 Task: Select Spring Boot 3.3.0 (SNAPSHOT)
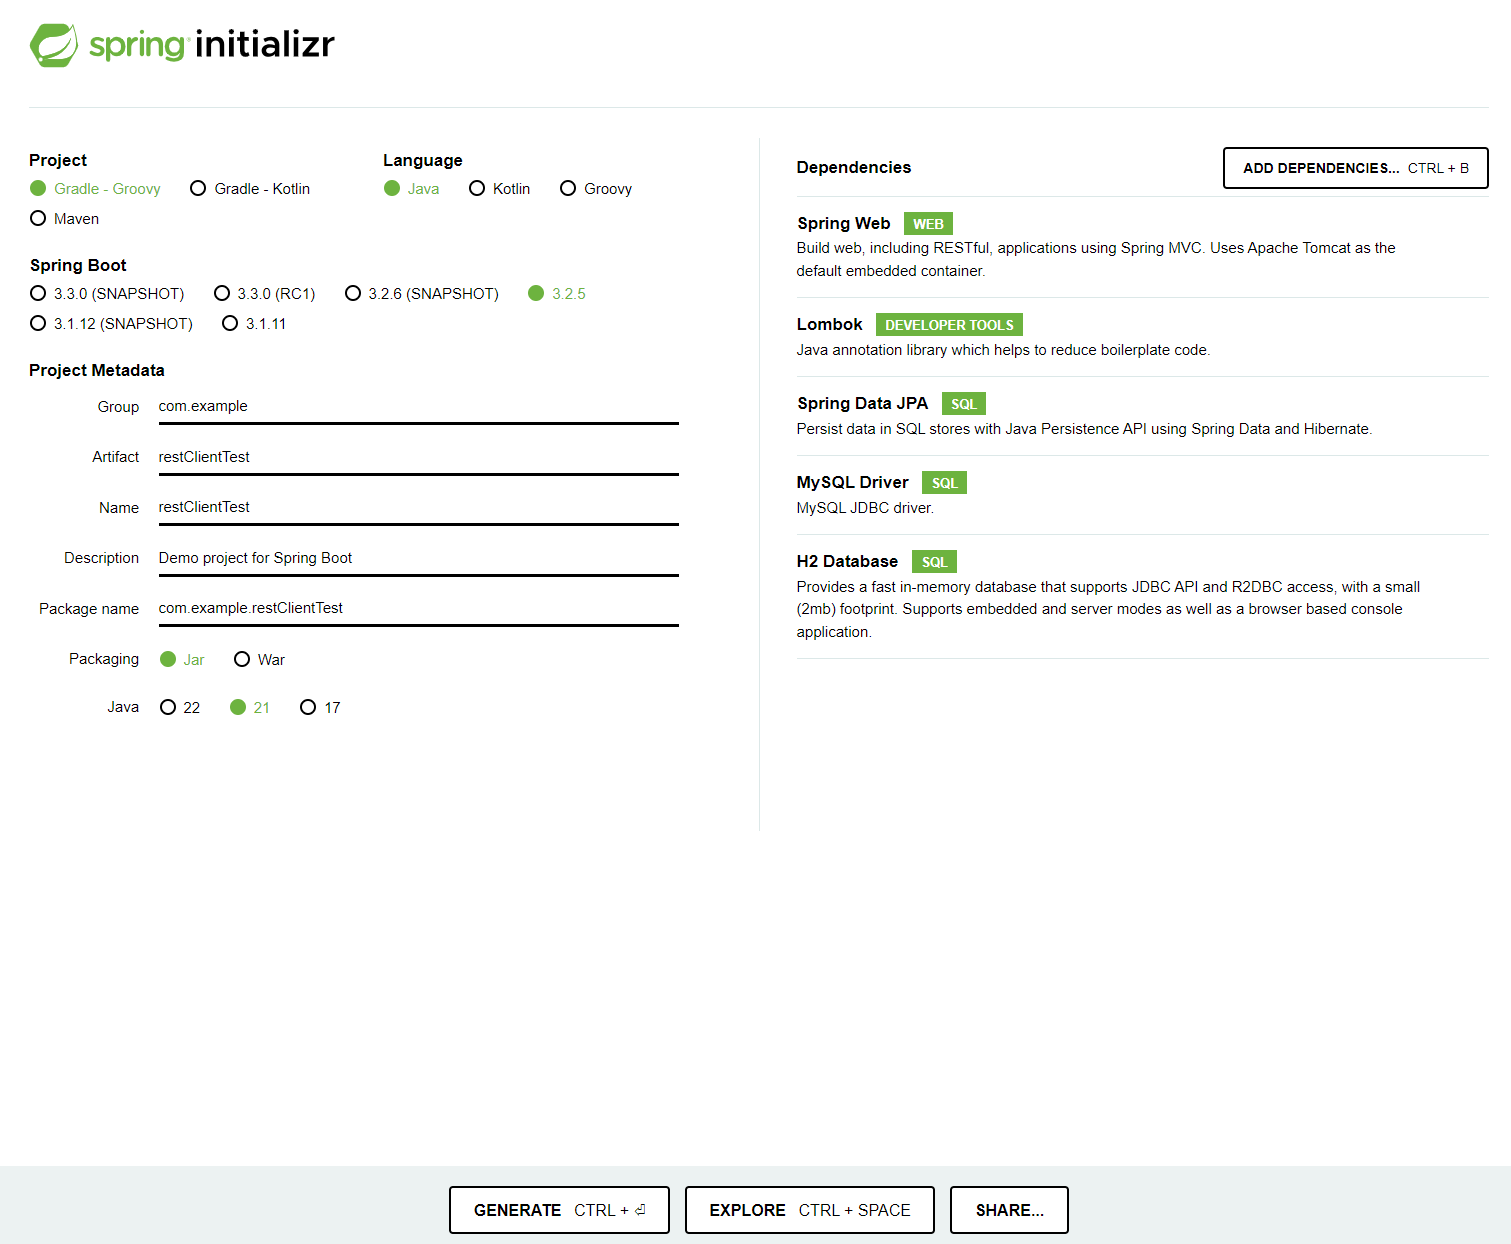click(107, 293)
